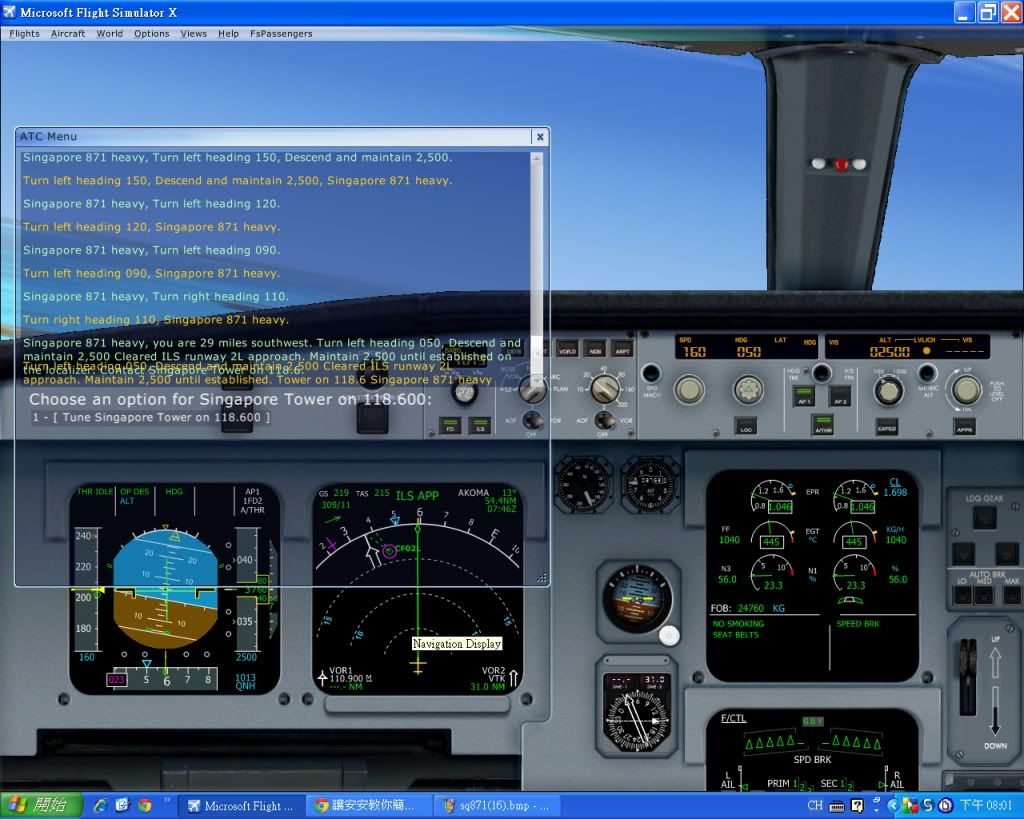Viewport: 1024px width, 819px height.
Task: Click the ATC Menu scrollbar
Action: click(x=537, y=268)
